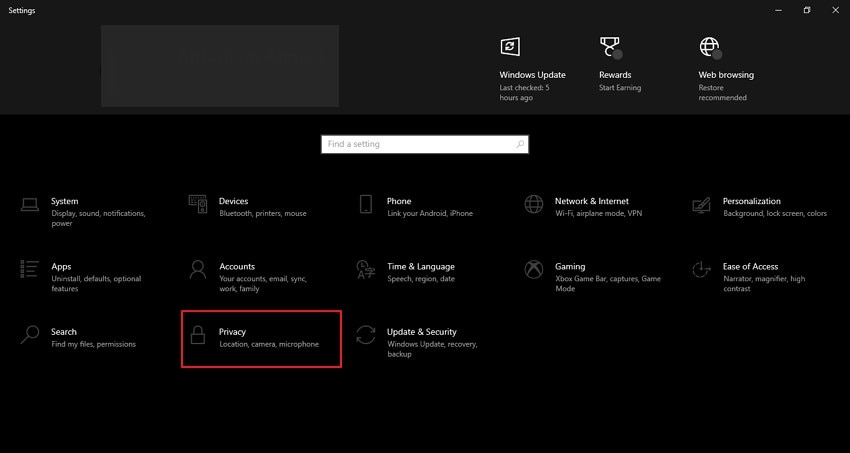Minimize the Settings window
The height and width of the screenshot is (453, 850).
pos(779,10)
